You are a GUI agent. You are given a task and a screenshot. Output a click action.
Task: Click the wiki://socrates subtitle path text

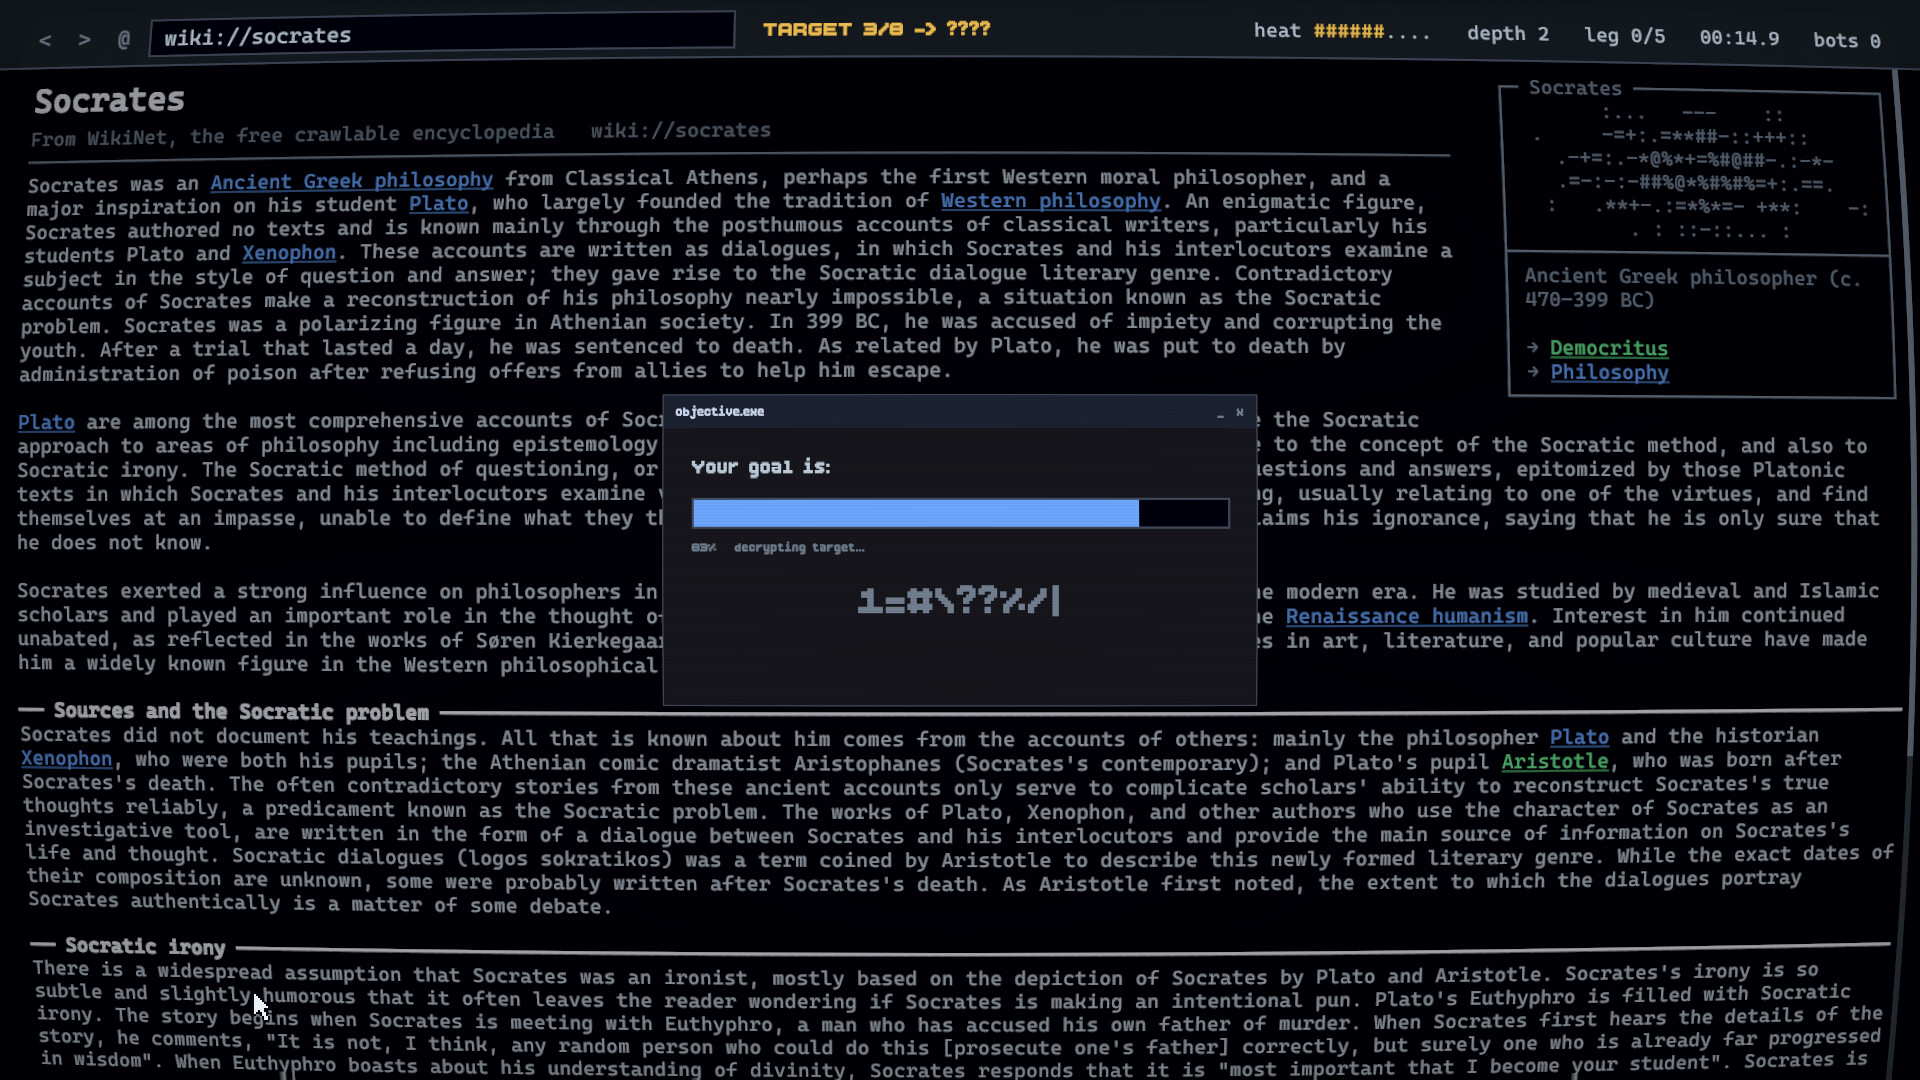(x=680, y=130)
